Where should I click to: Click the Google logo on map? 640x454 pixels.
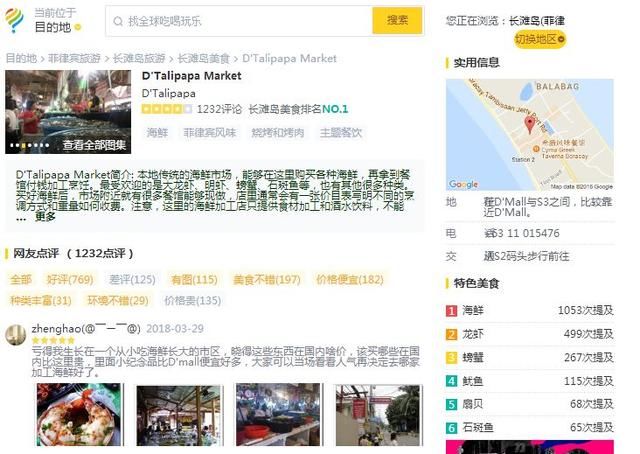coord(463,185)
